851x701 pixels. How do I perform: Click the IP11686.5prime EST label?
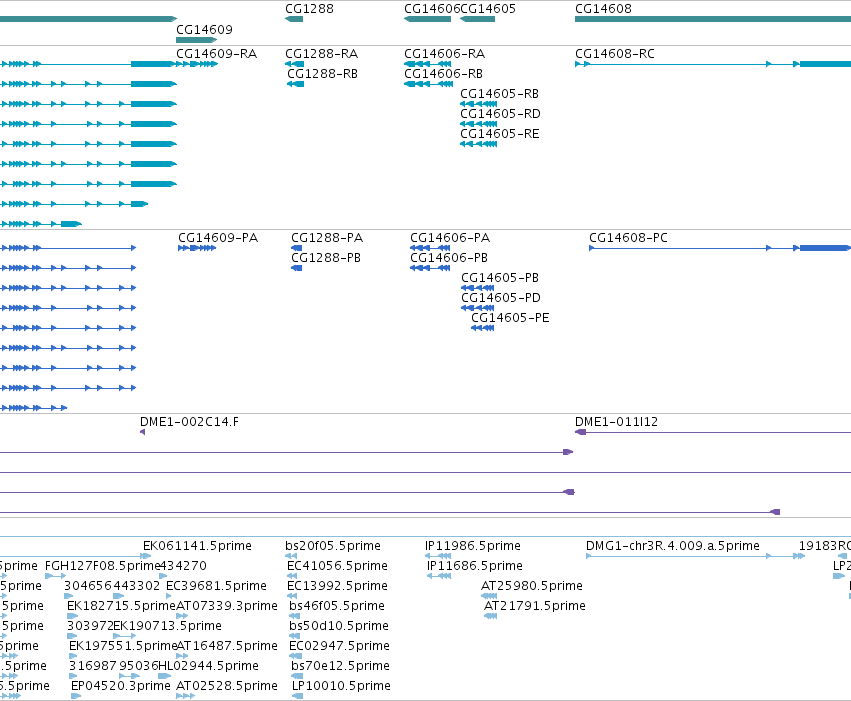click(x=475, y=566)
